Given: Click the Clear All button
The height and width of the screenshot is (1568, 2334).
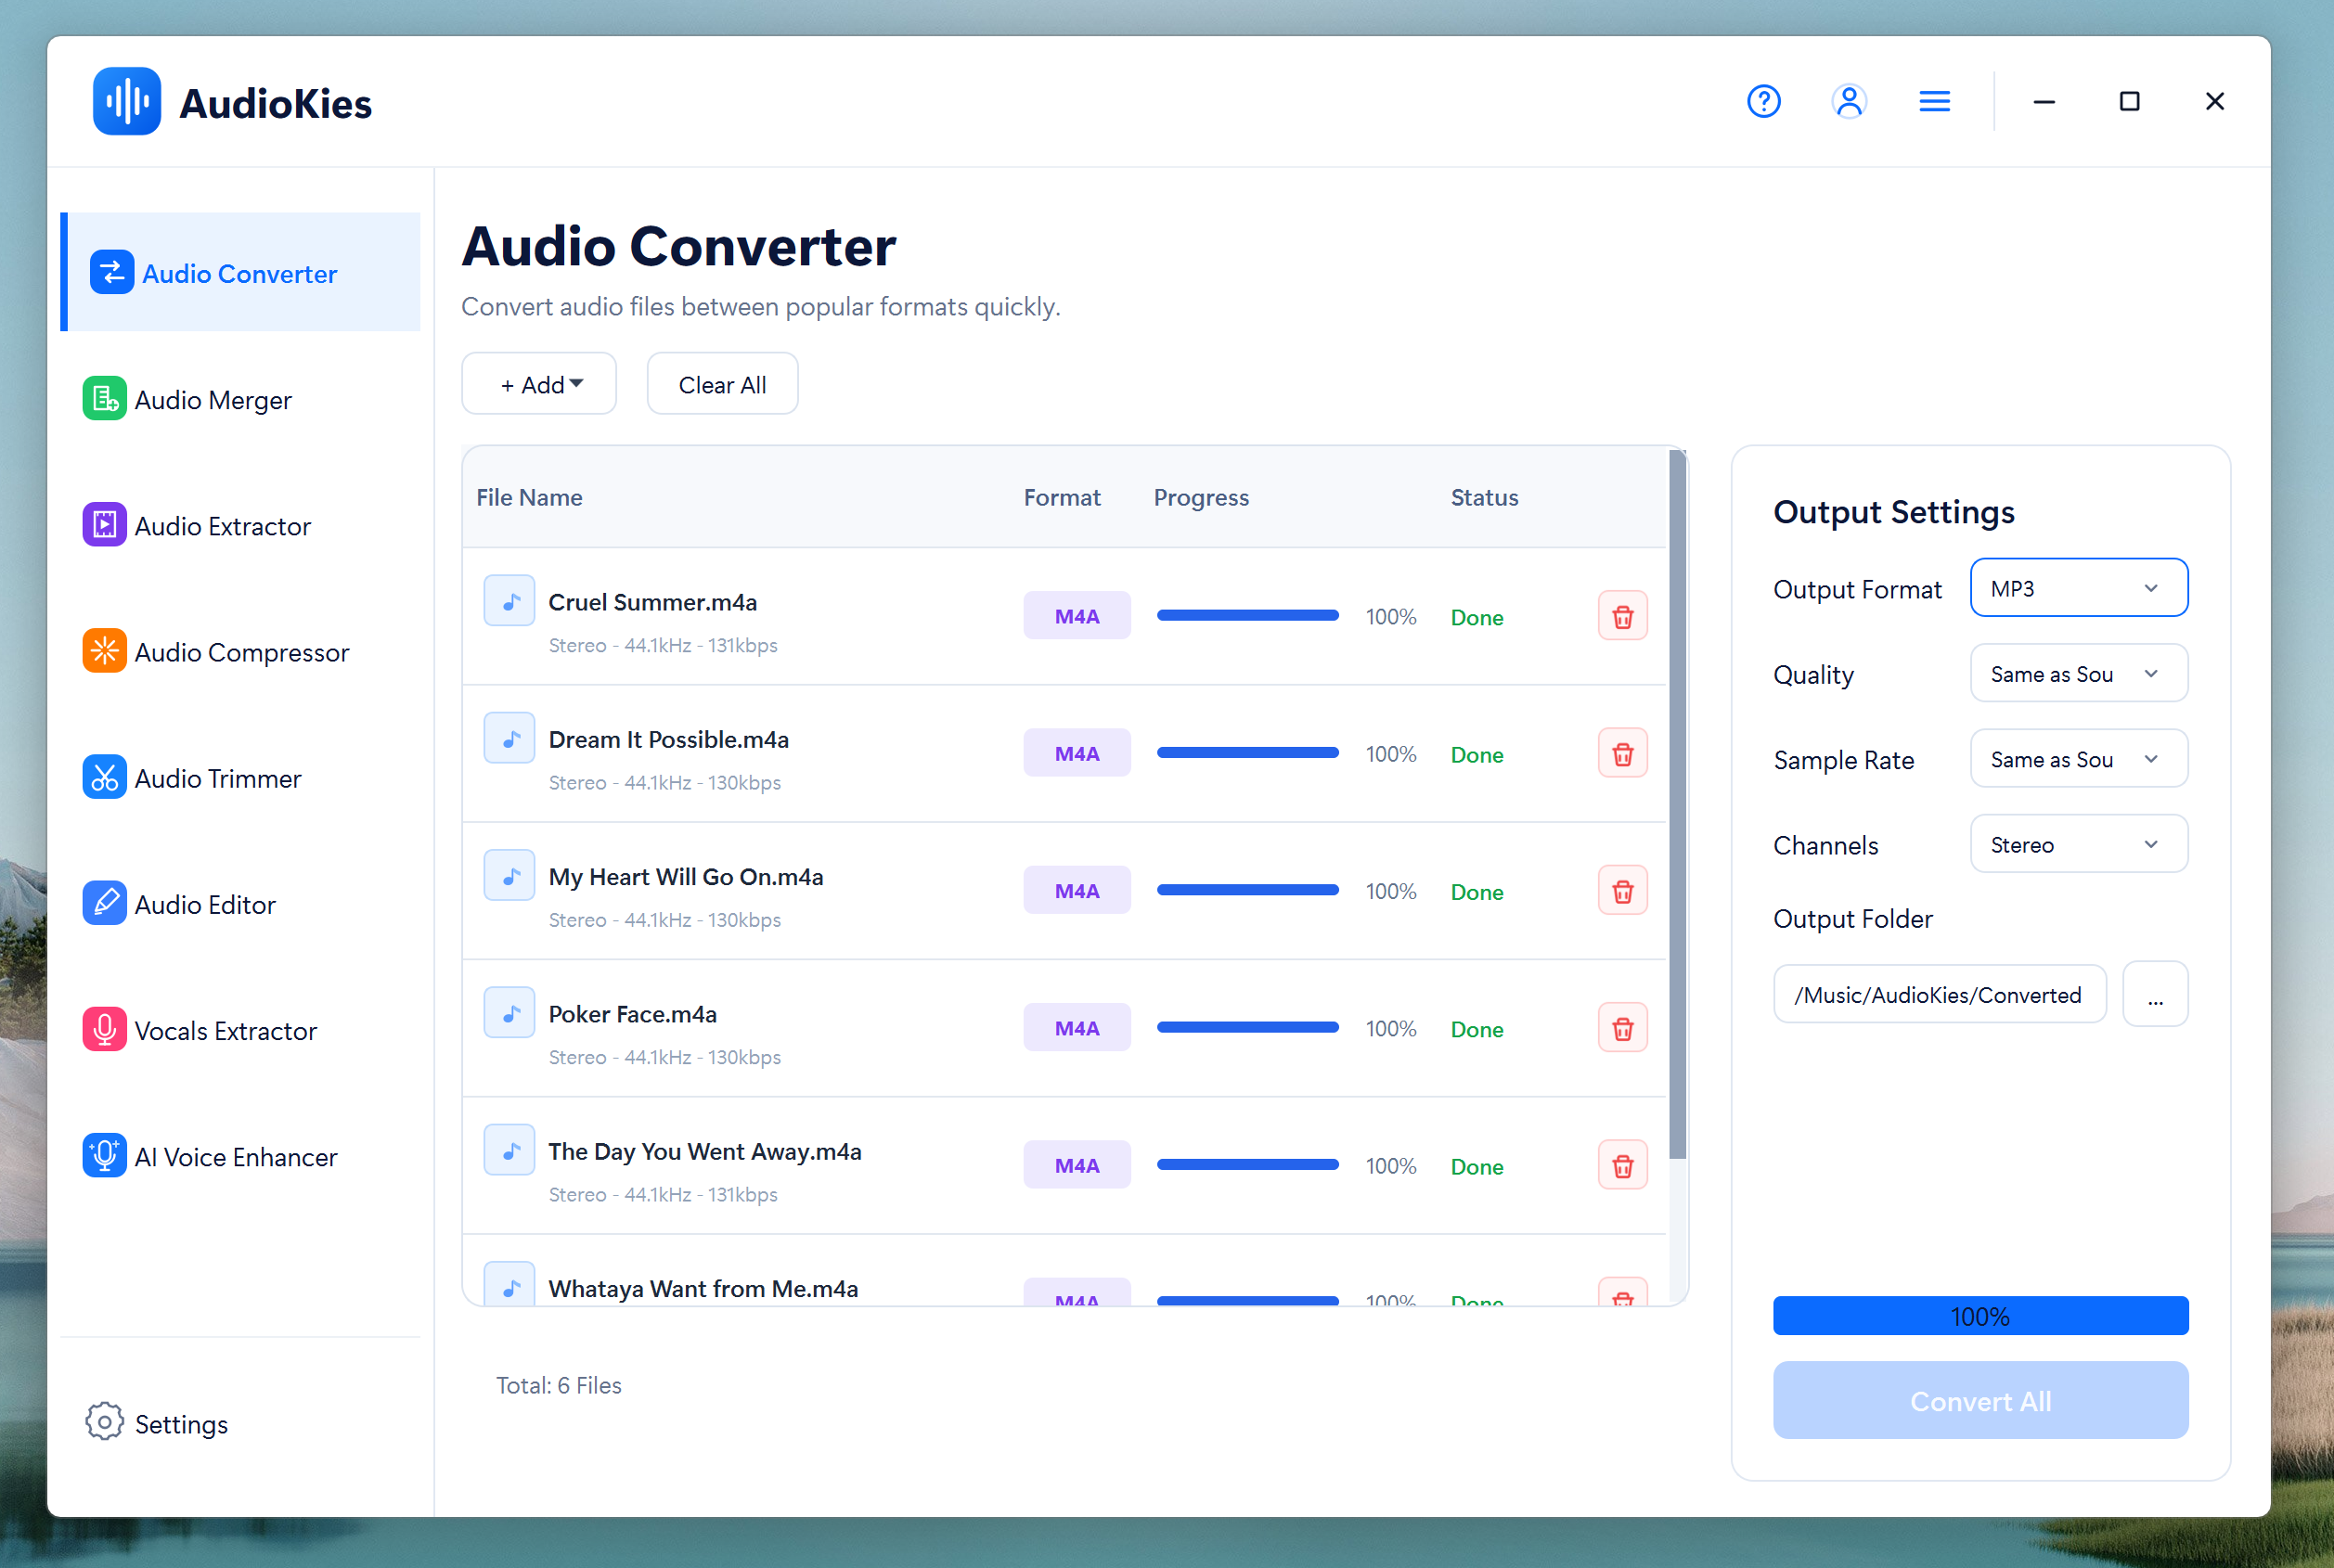Looking at the screenshot, I should 722,384.
